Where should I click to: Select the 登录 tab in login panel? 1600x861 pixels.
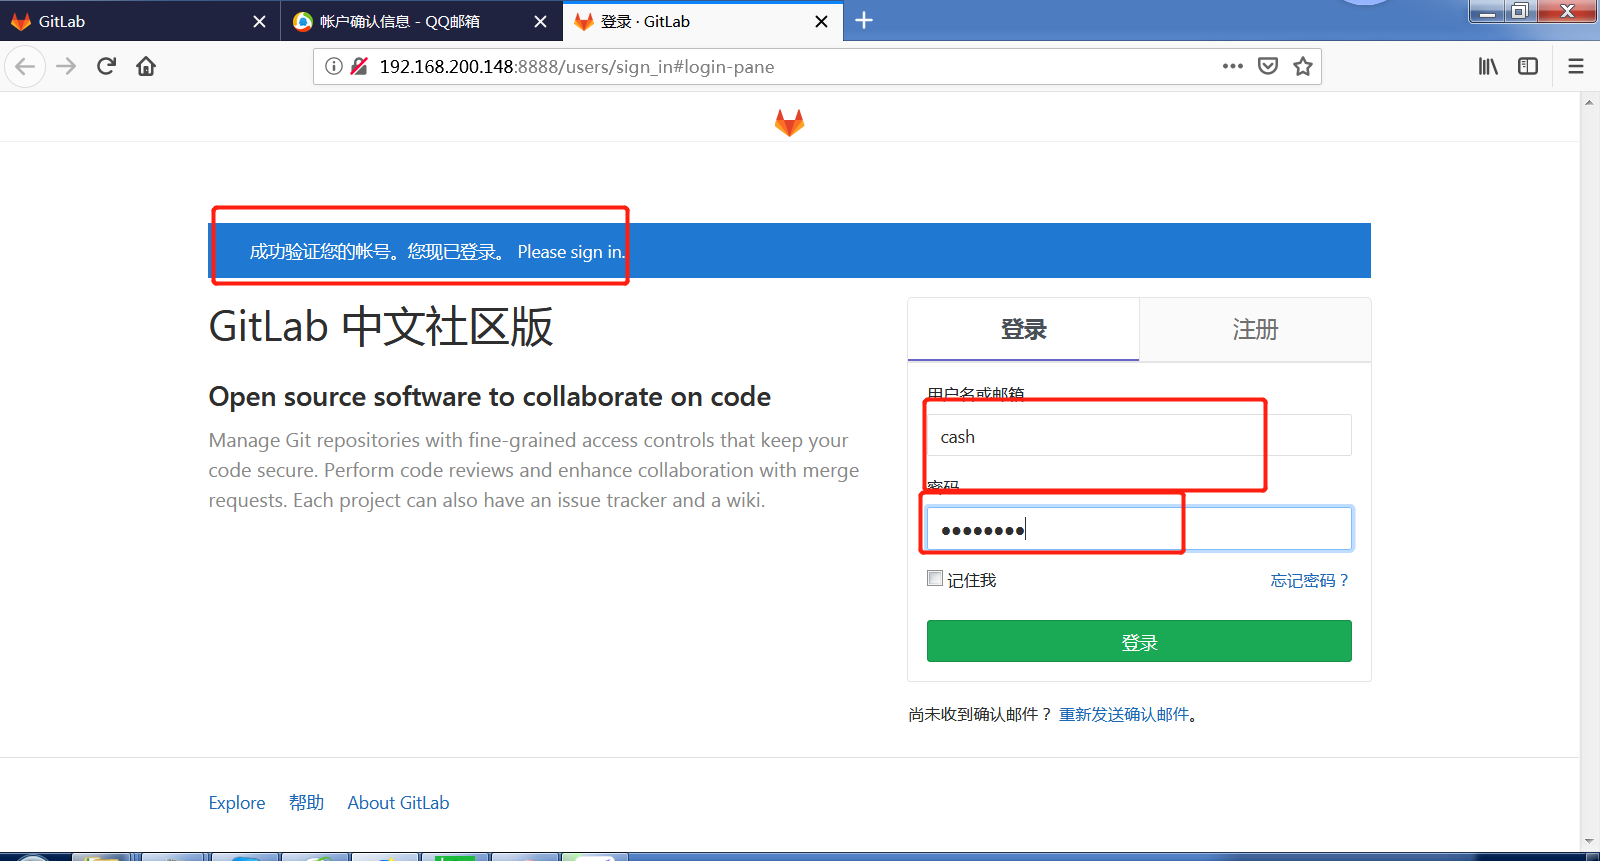point(1023,329)
